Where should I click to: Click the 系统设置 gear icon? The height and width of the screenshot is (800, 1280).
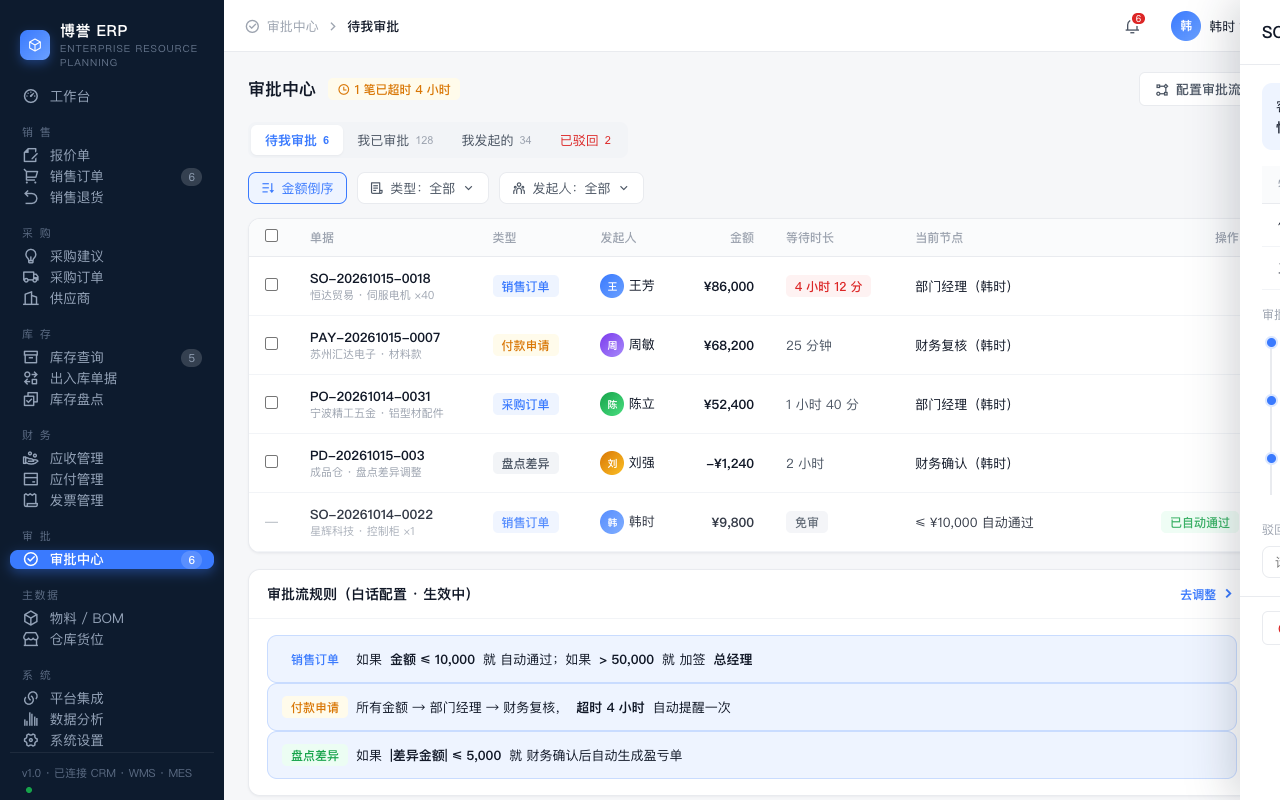31,740
